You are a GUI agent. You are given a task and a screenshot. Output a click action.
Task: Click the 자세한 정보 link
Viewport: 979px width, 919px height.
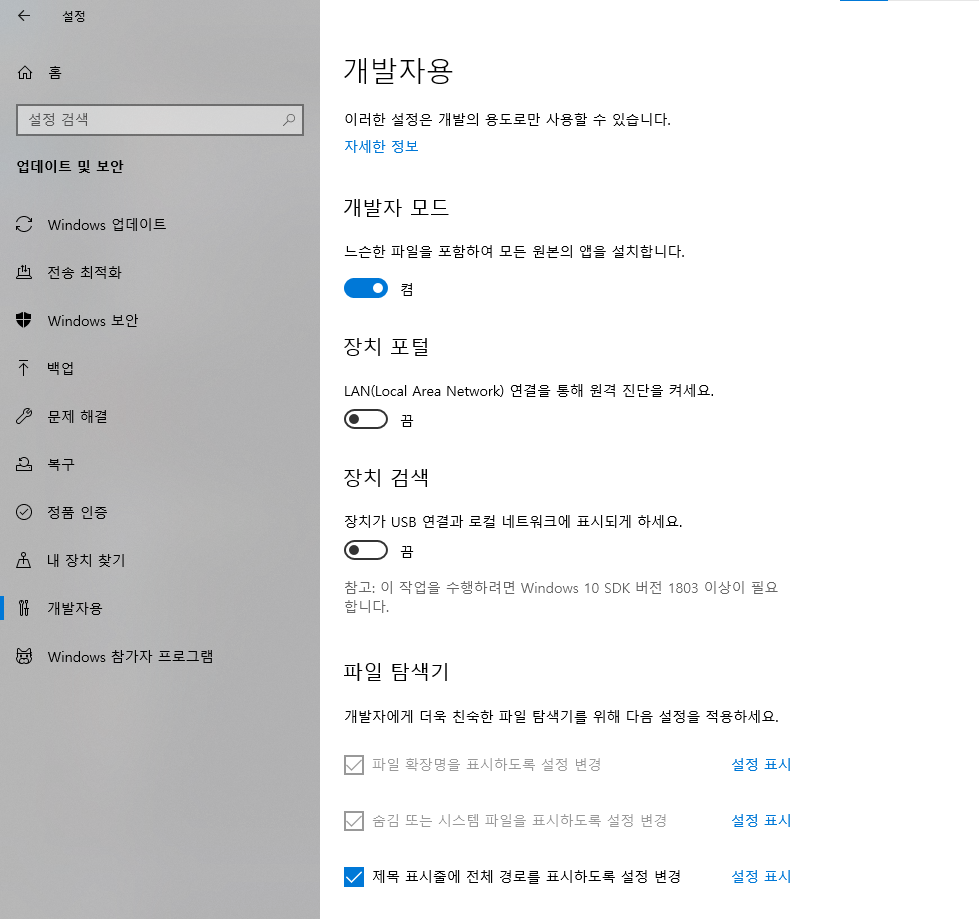tap(381, 146)
